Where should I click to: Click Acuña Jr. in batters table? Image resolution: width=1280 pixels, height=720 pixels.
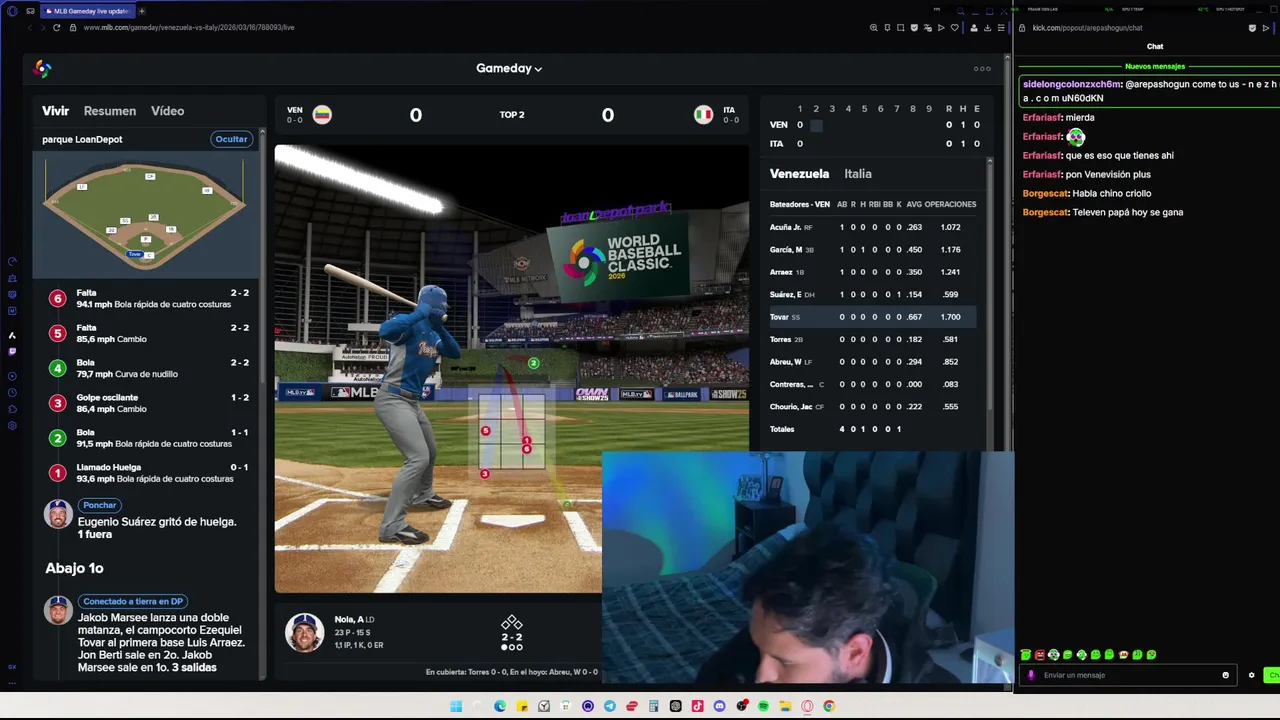coord(785,227)
